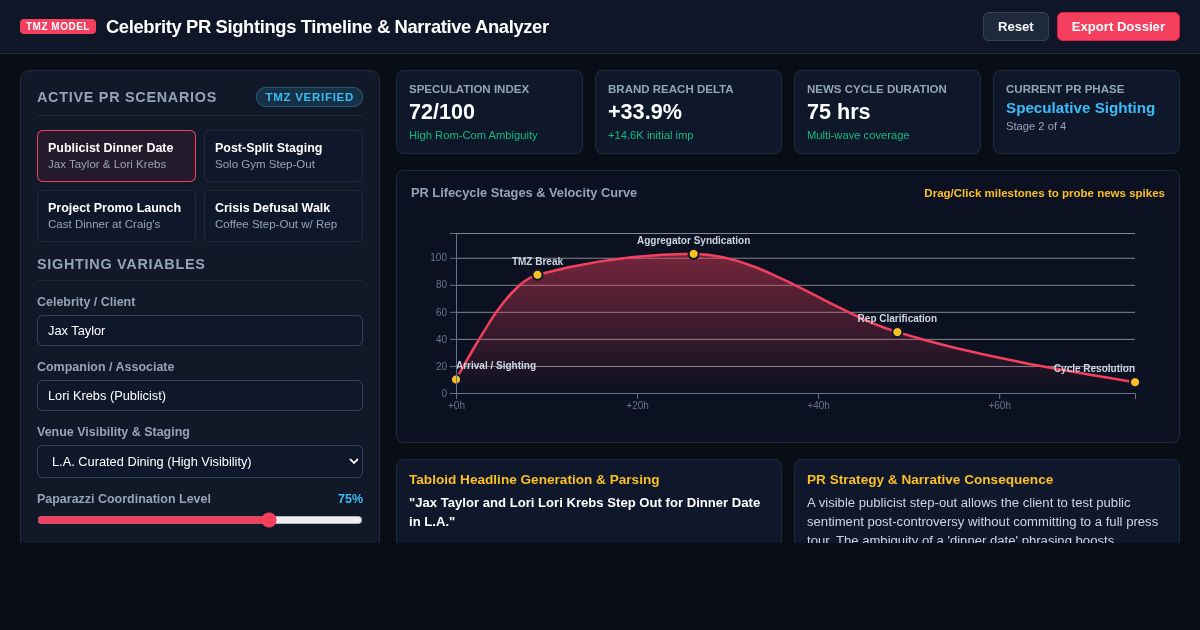The image size is (1200, 630).
Task: Probe the Aggregator Syndication milestone marker
Action: pos(693,254)
